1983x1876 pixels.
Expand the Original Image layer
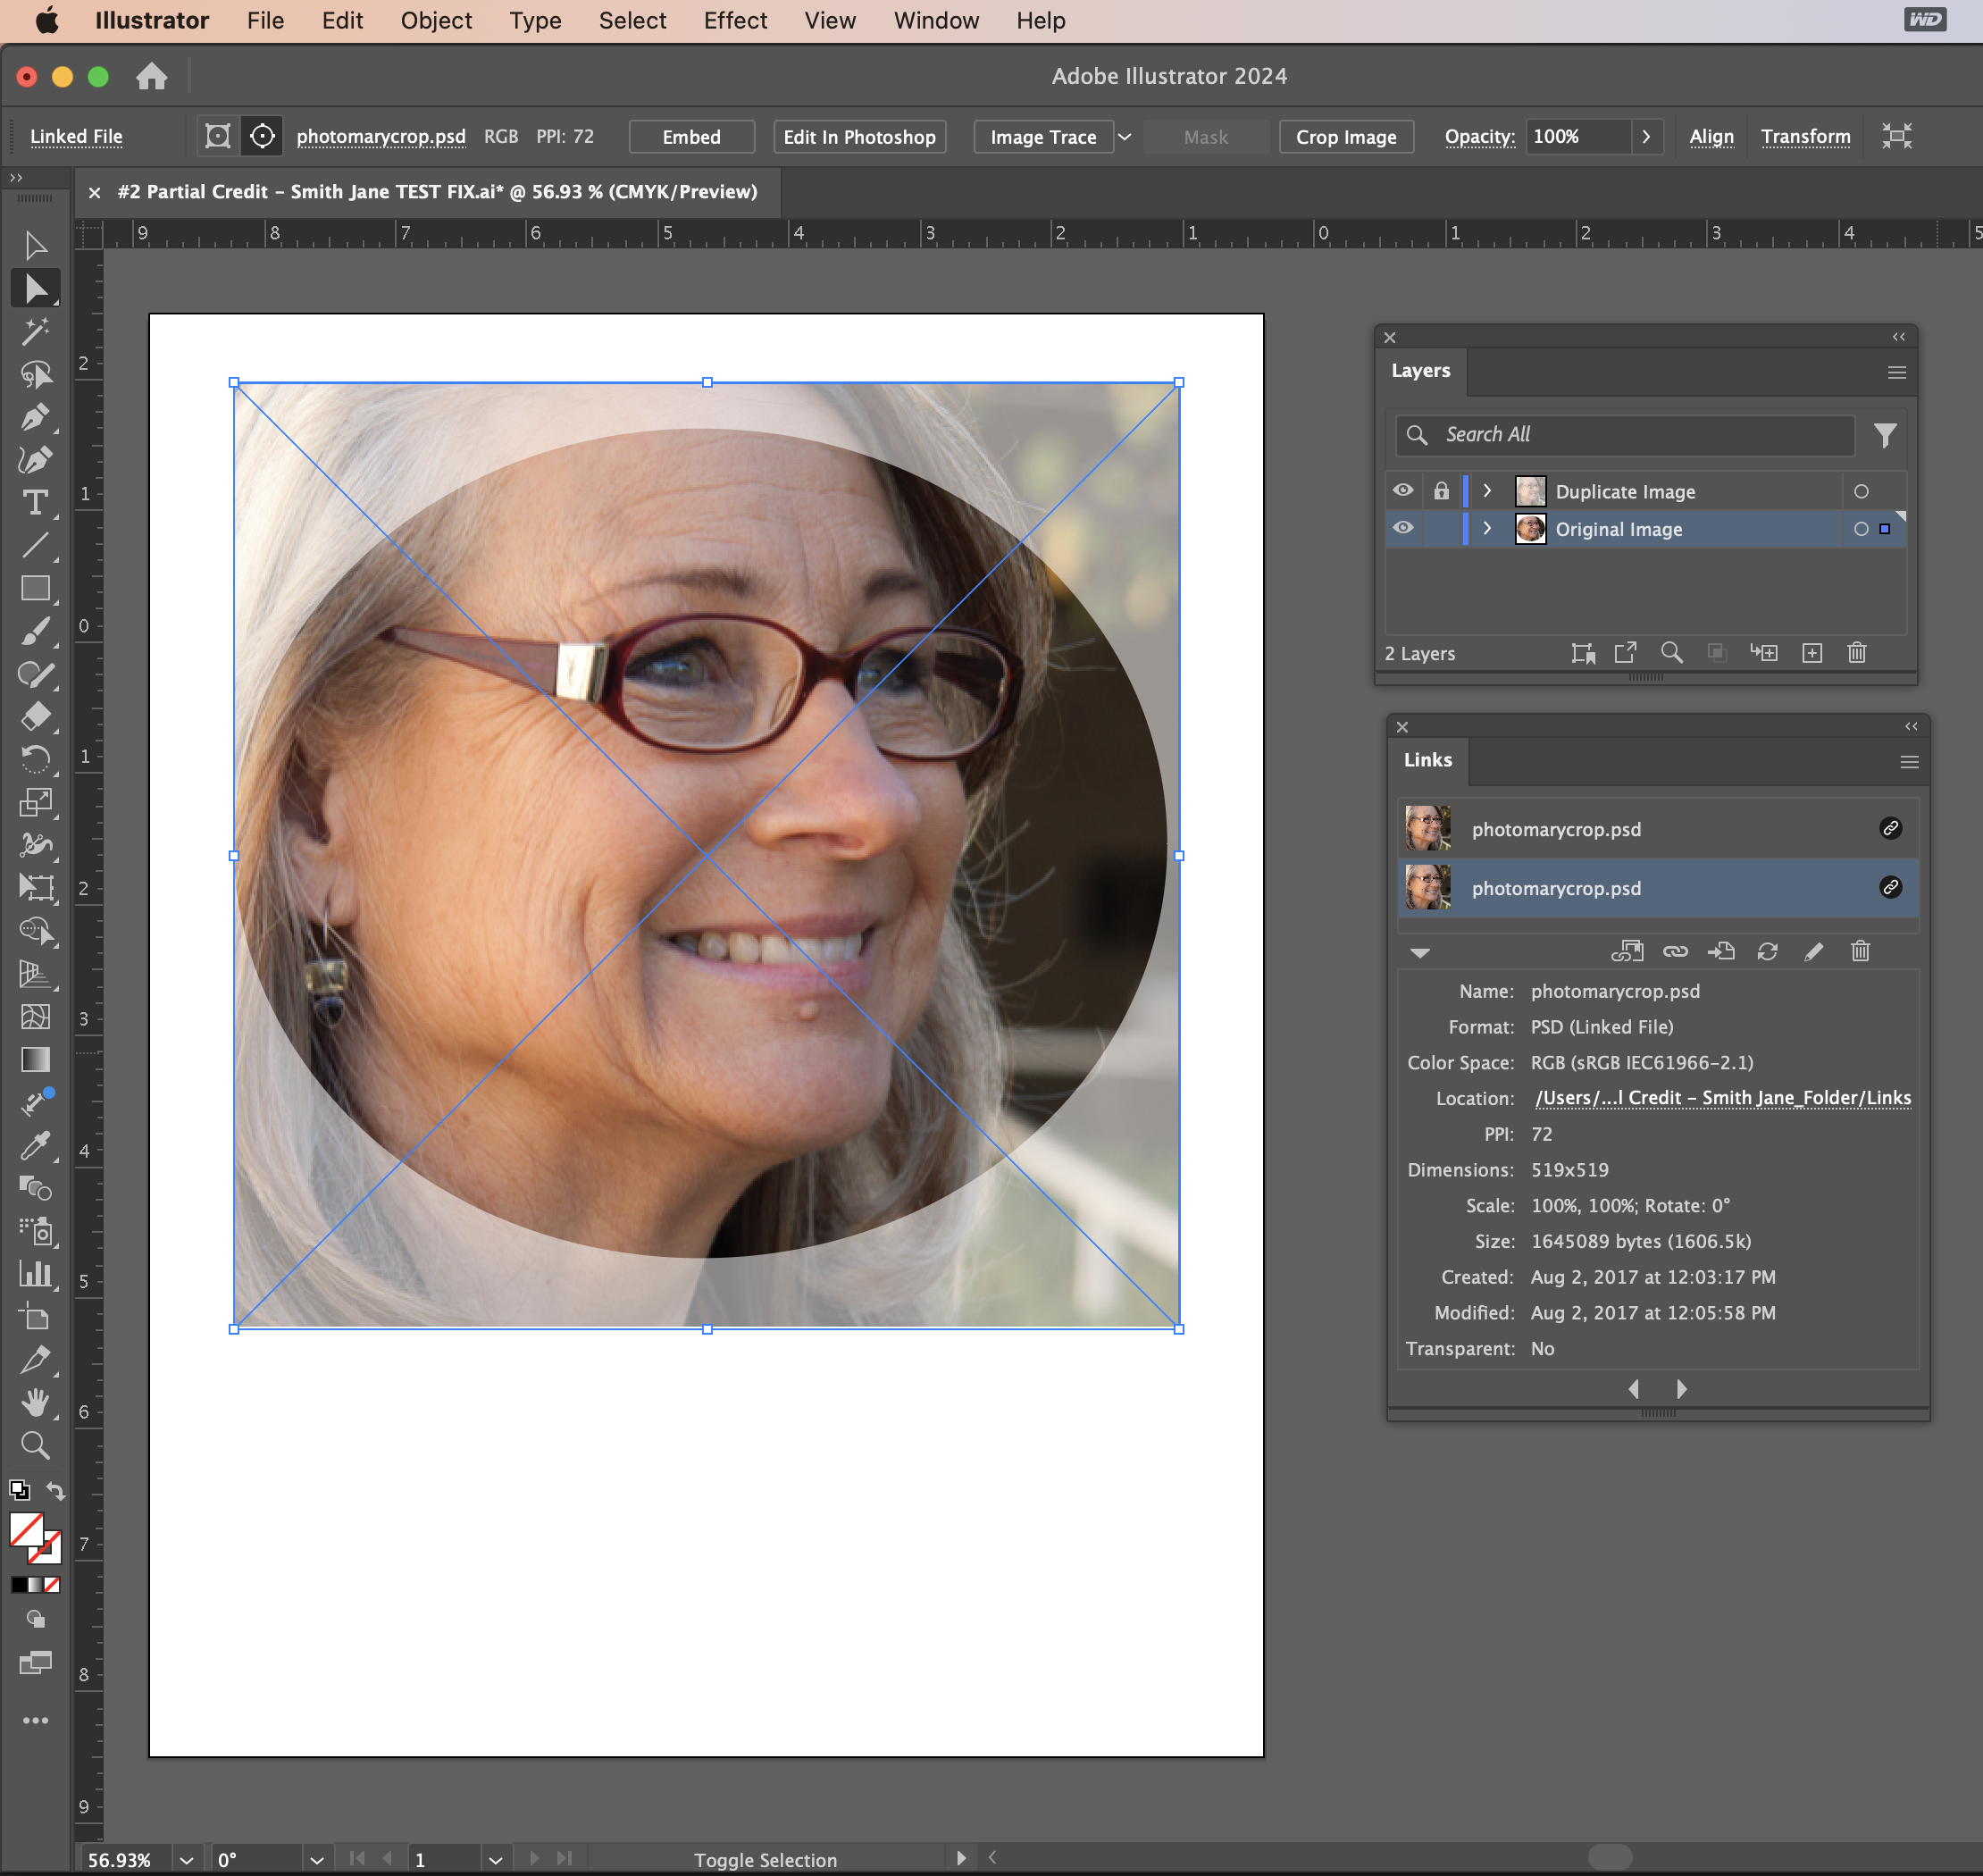coord(1487,529)
